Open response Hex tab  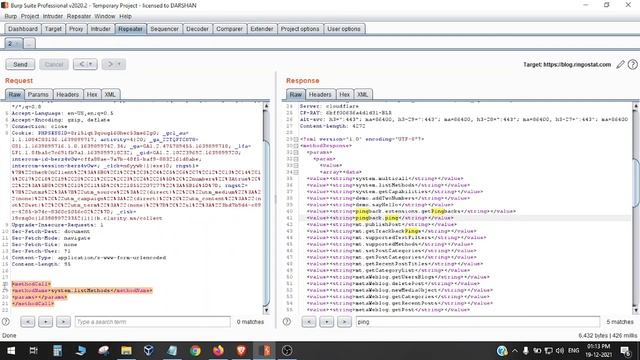[344, 94]
